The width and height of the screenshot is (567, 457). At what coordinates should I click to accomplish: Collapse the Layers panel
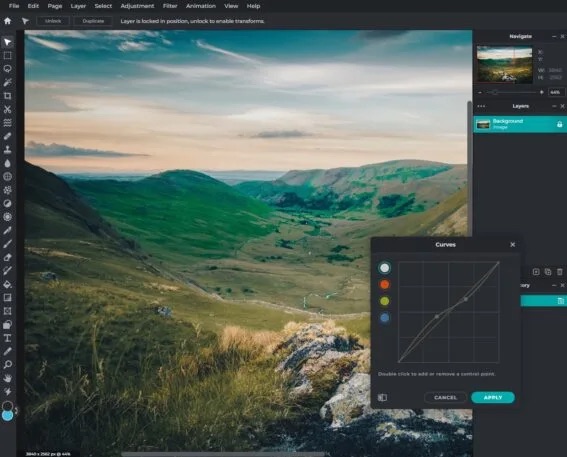point(554,106)
